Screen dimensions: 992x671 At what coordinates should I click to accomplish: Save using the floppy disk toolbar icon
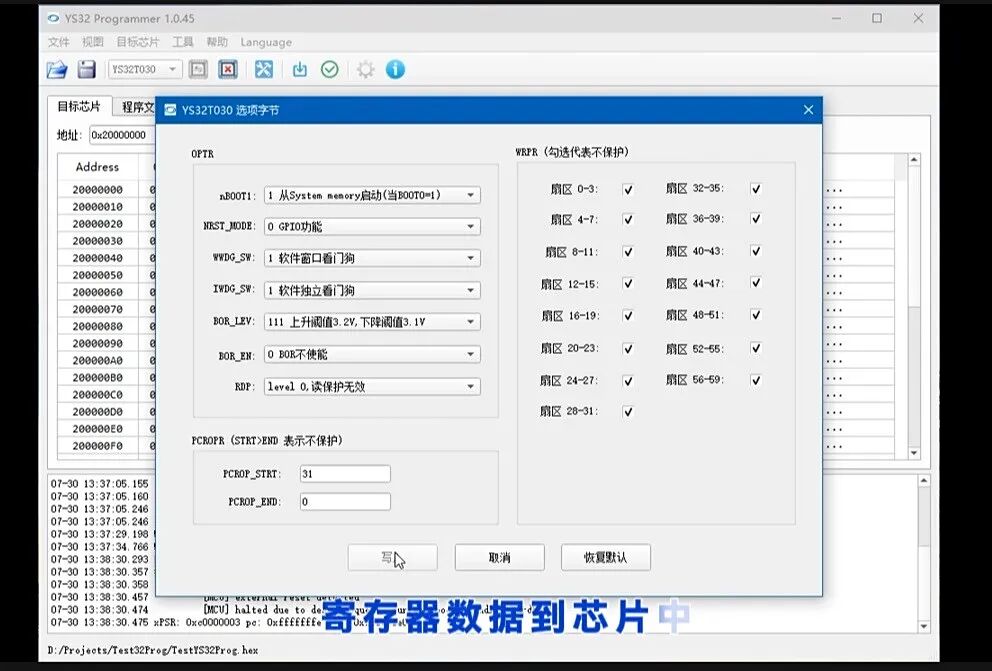click(87, 70)
